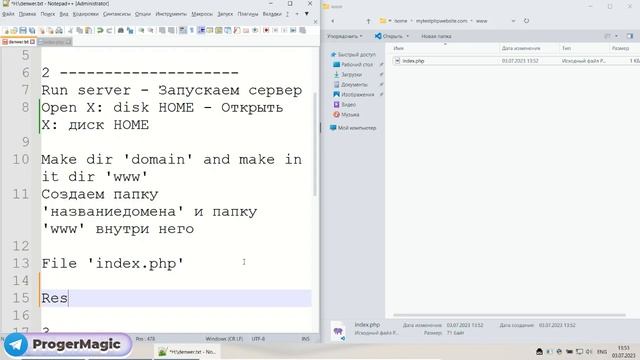Switch to the denwer.txt tab

[17, 42]
